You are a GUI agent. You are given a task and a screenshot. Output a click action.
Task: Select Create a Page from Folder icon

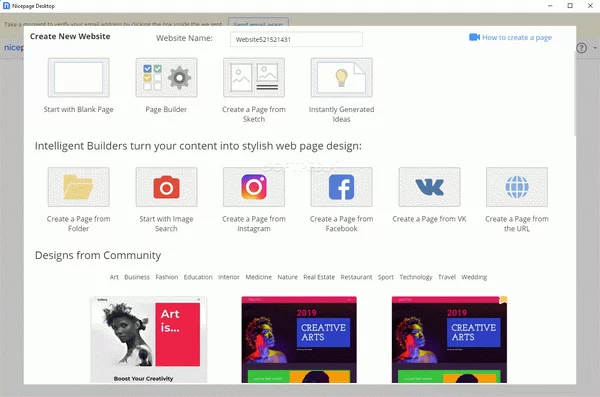click(78, 187)
